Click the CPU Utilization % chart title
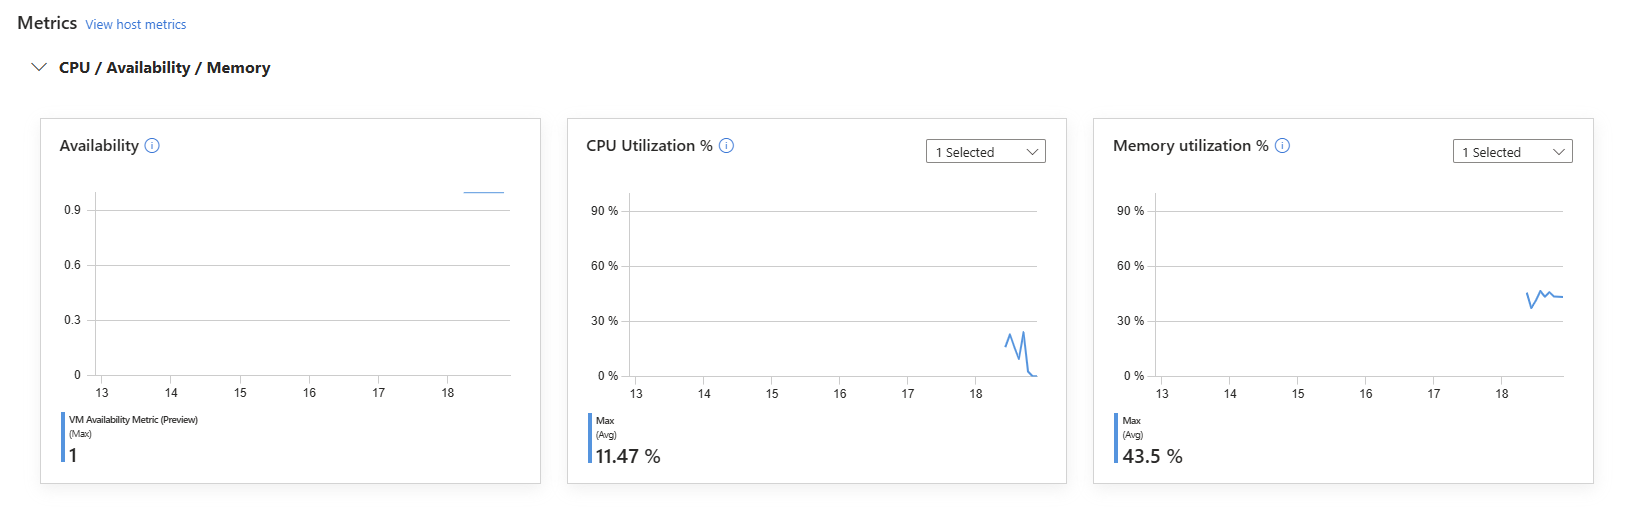This screenshot has width=1632, height=509. pos(649,146)
